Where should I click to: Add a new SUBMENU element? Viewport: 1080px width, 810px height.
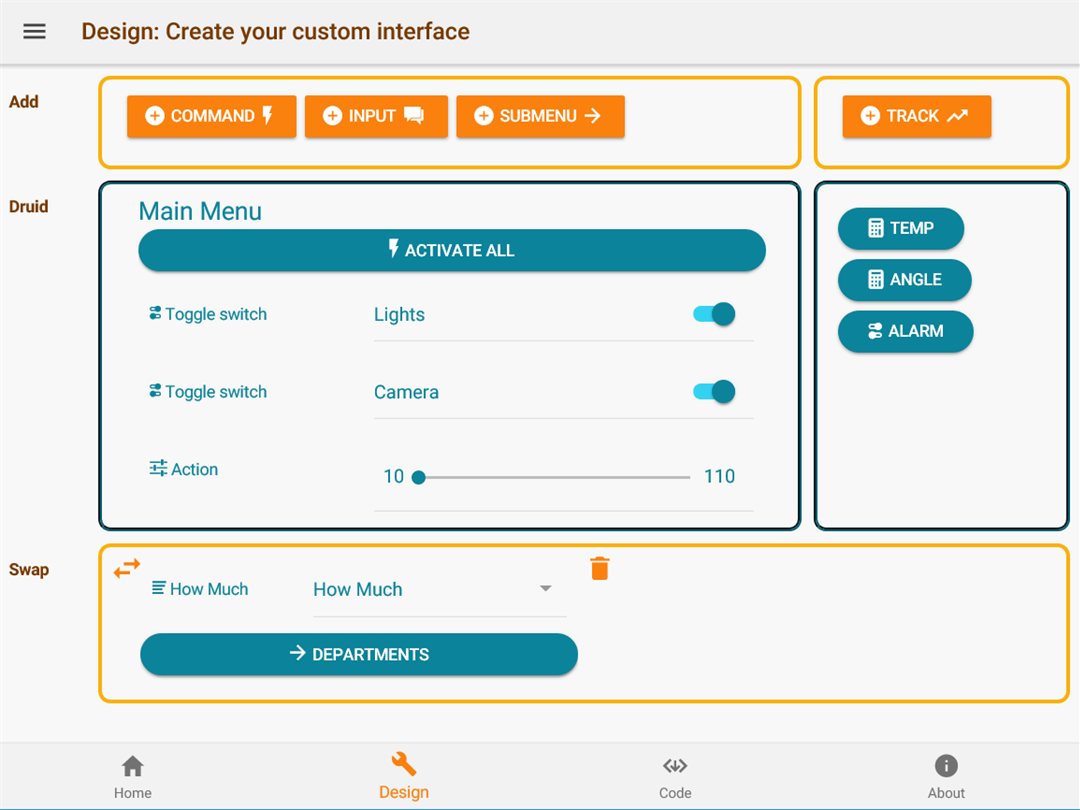click(x=540, y=116)
